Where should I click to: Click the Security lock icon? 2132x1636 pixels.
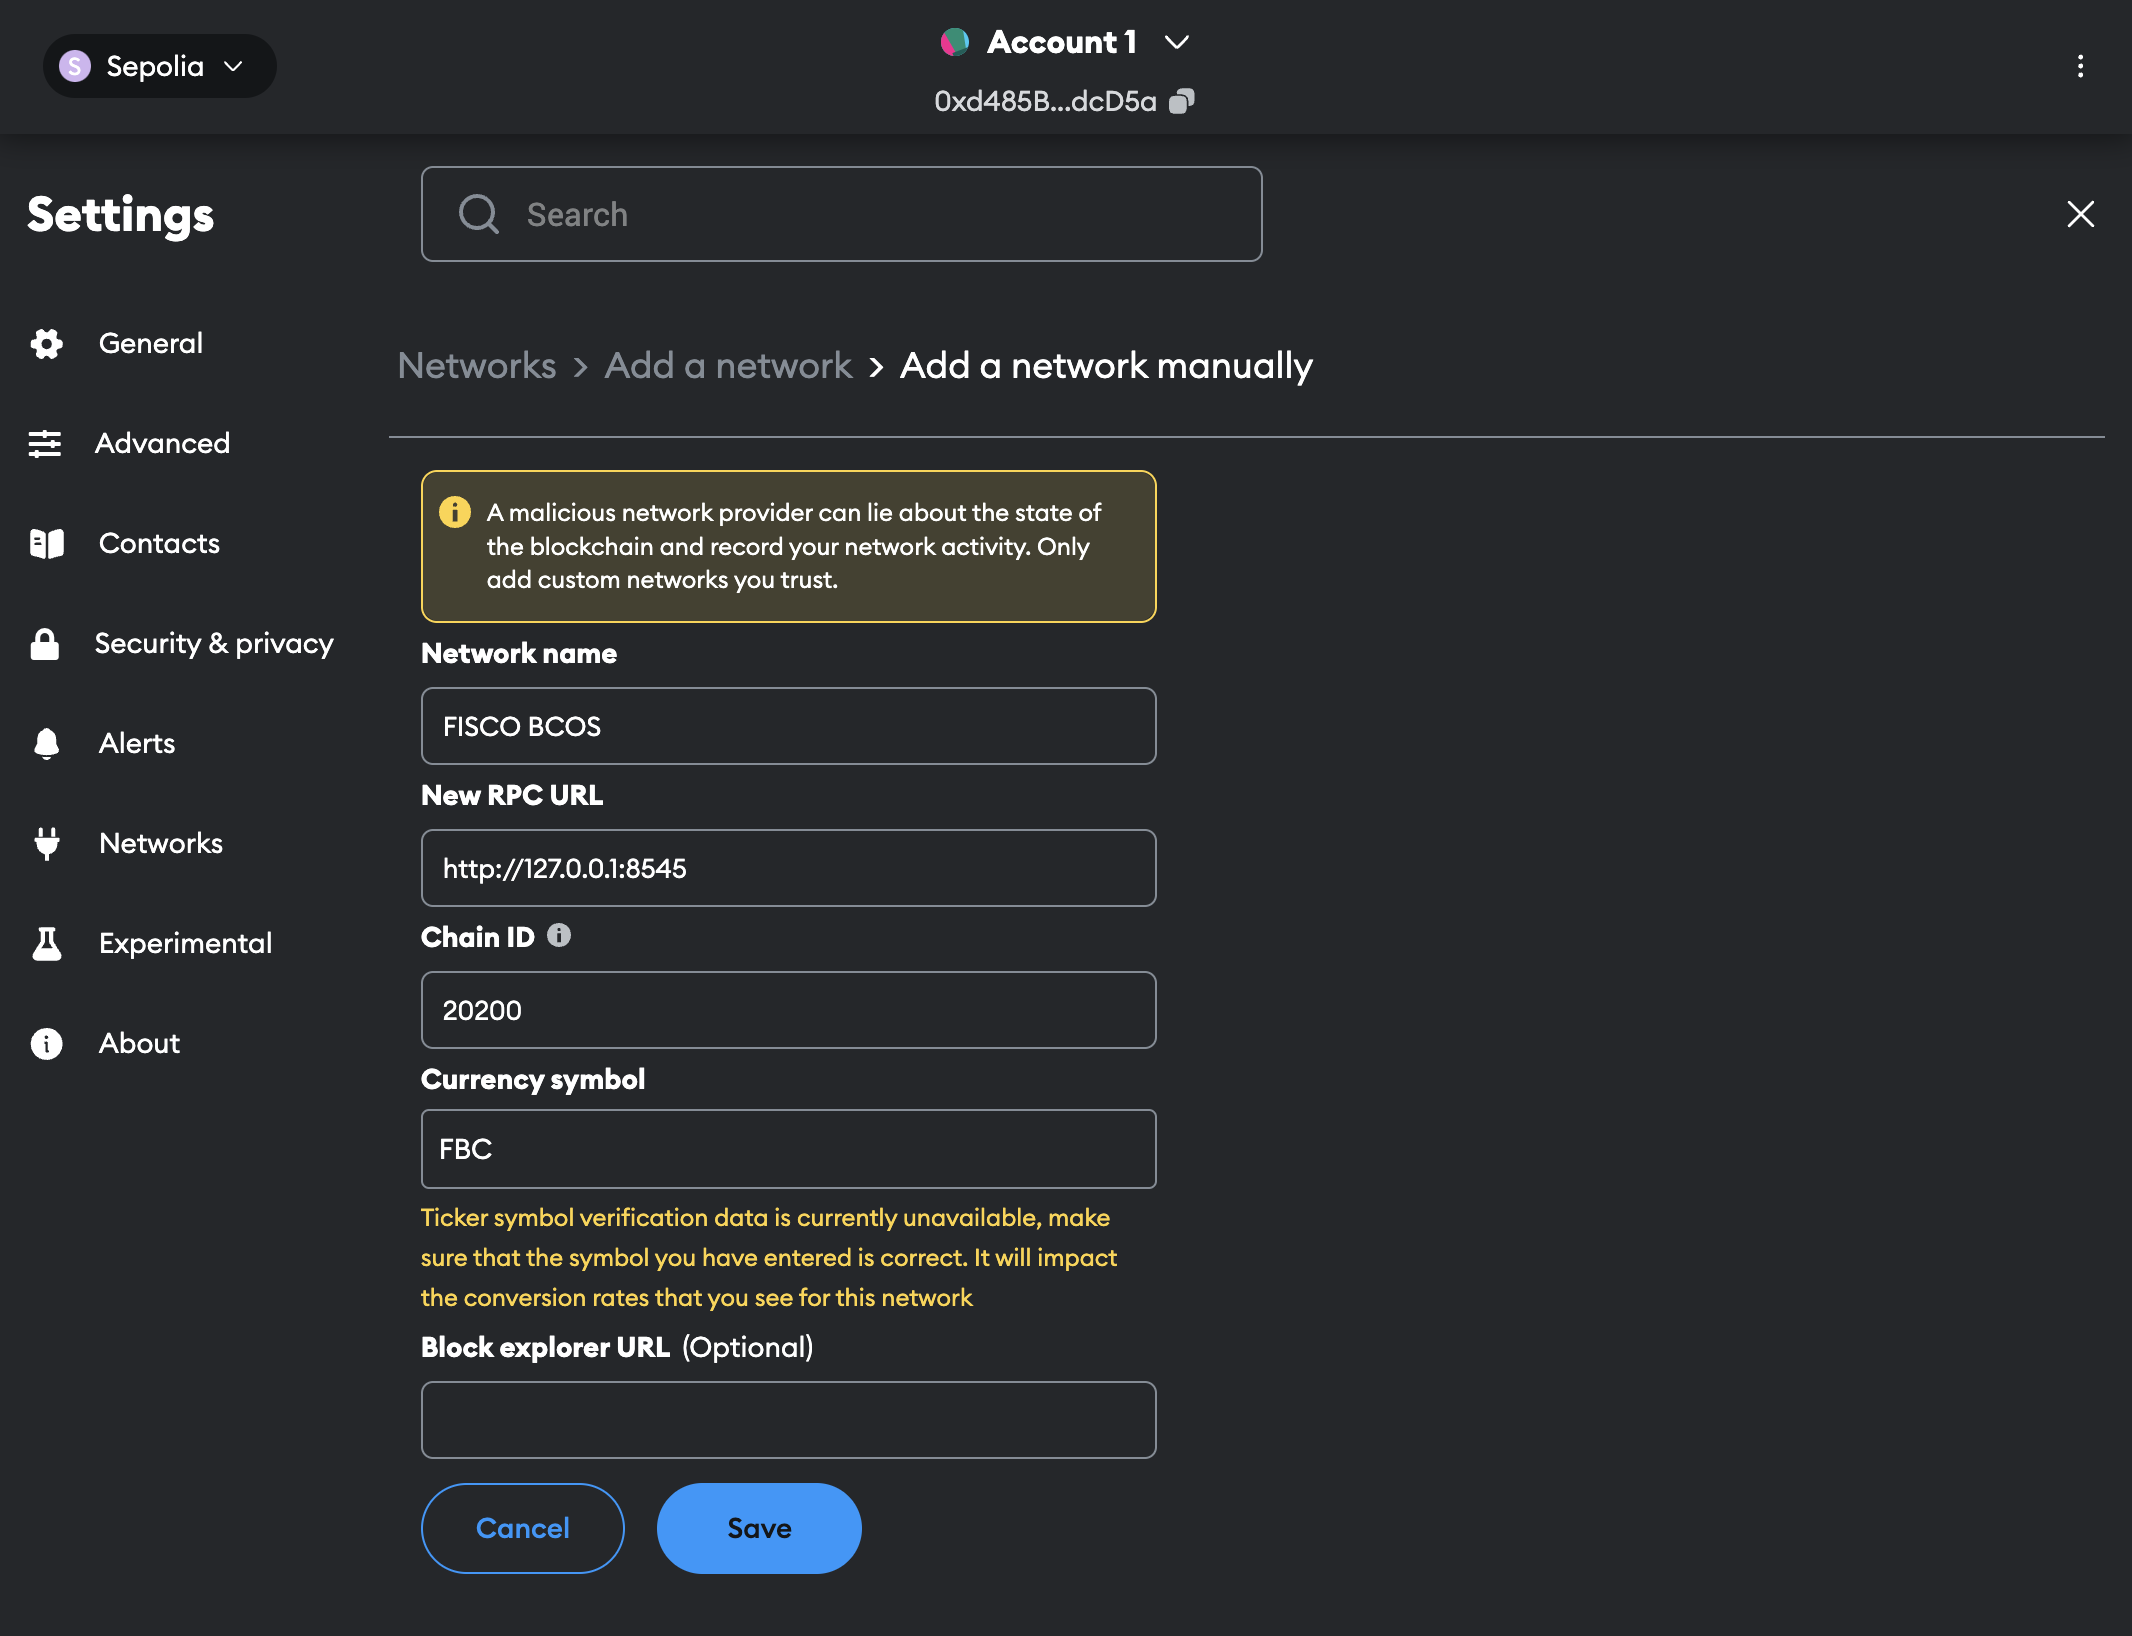point(45,644)
